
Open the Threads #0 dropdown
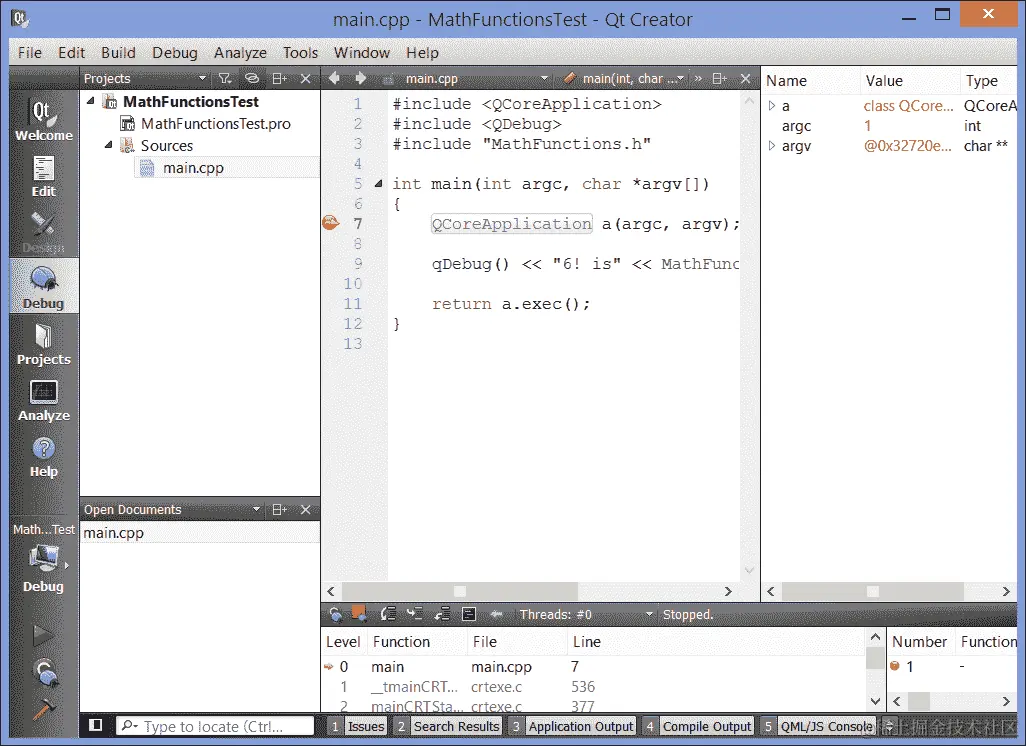tap(649, 614)
